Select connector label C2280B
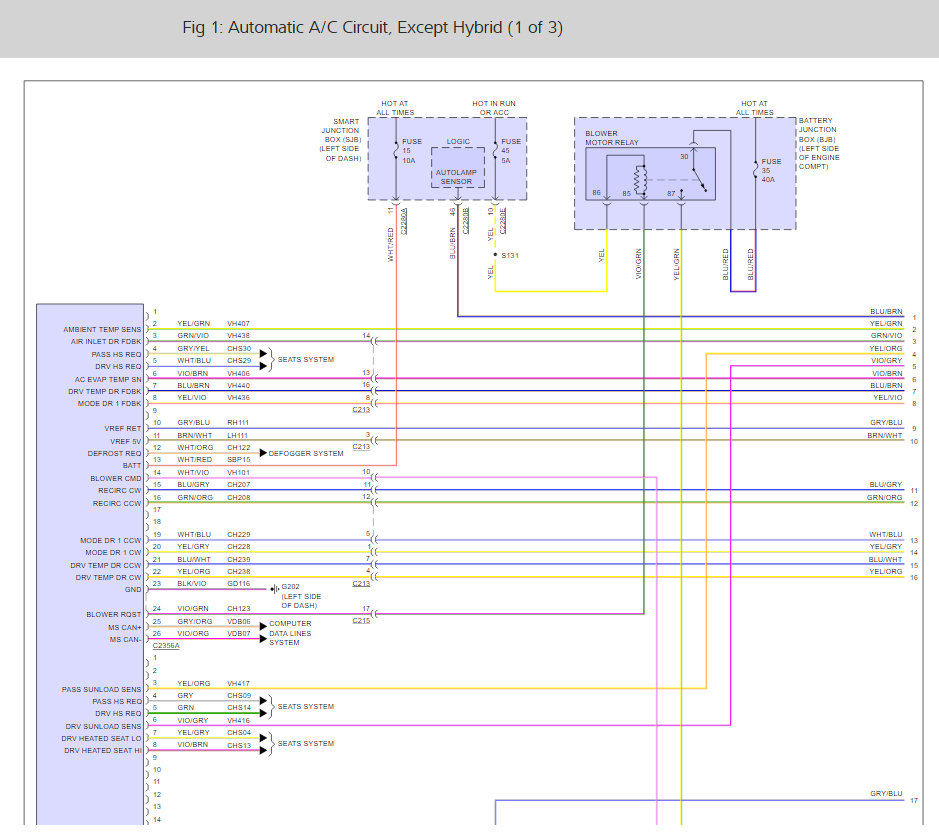Image resolution: width=939 pixels, height=839 pixels. coord(466,221)
